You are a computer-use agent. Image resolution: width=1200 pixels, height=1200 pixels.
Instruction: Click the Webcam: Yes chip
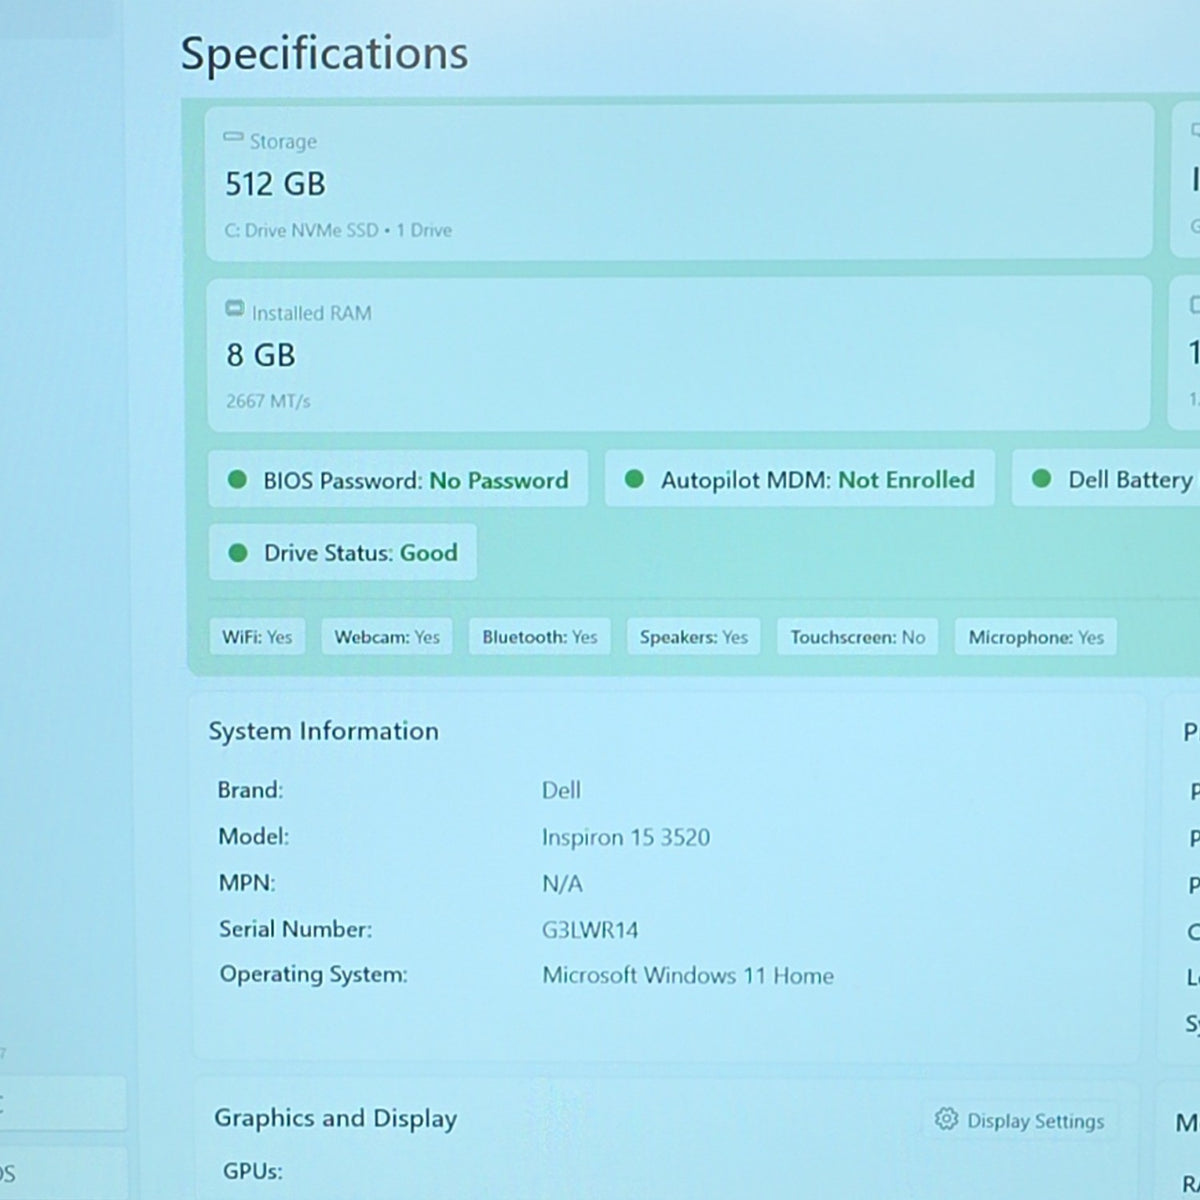(x=387, y=637)
